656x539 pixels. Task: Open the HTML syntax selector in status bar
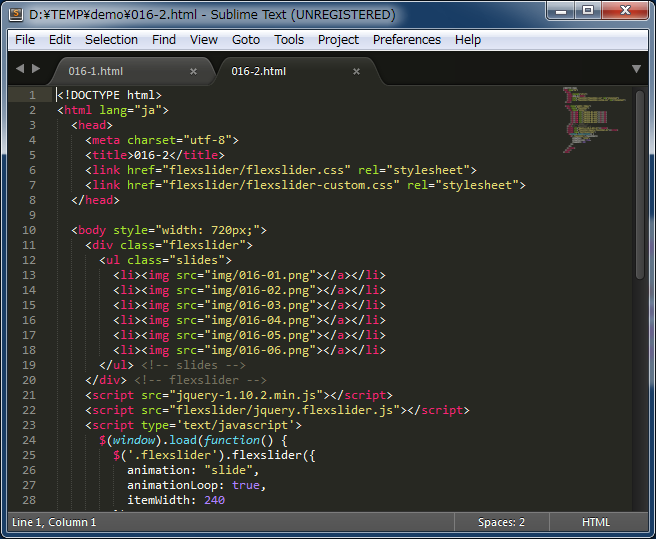pyautogui.click(x=596, y=522)
